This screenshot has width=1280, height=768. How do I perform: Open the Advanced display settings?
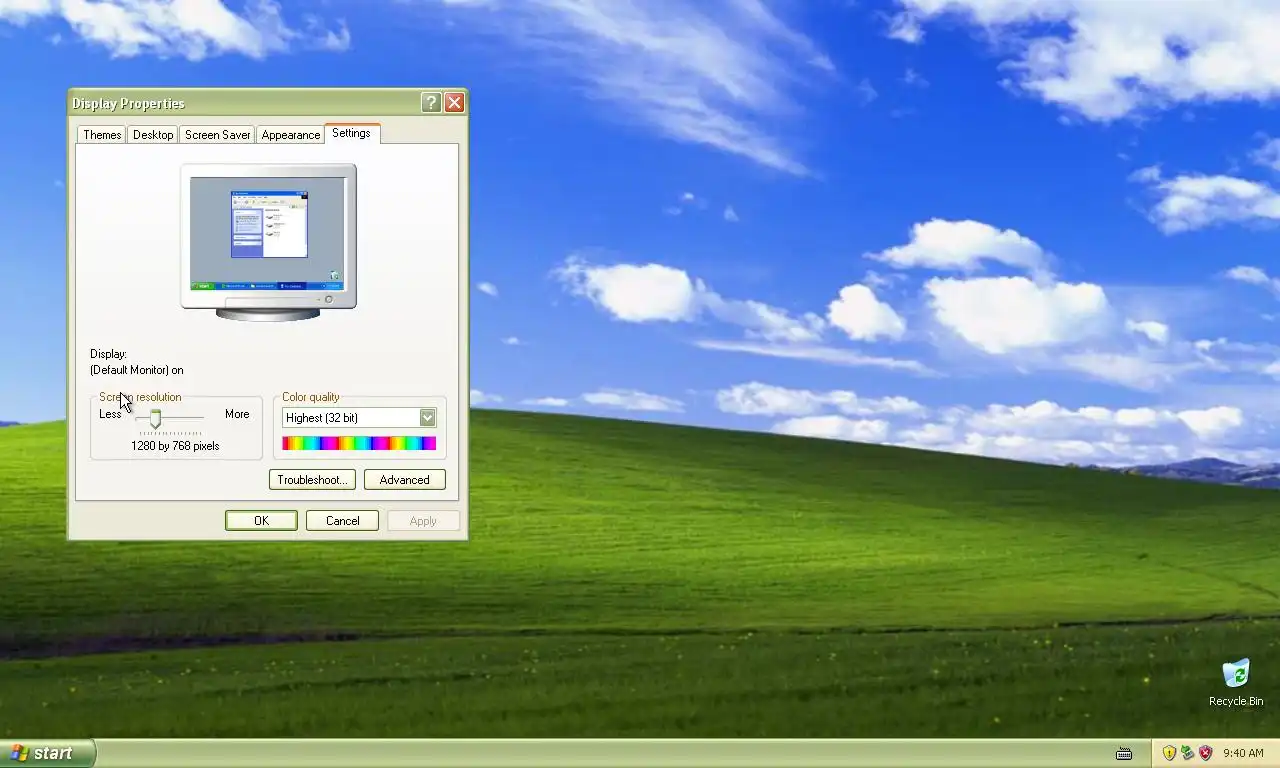tap(404, 480)
